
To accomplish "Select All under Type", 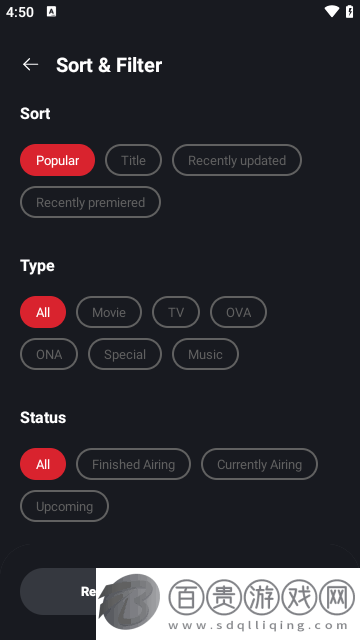I will click(x=43, y=312).
